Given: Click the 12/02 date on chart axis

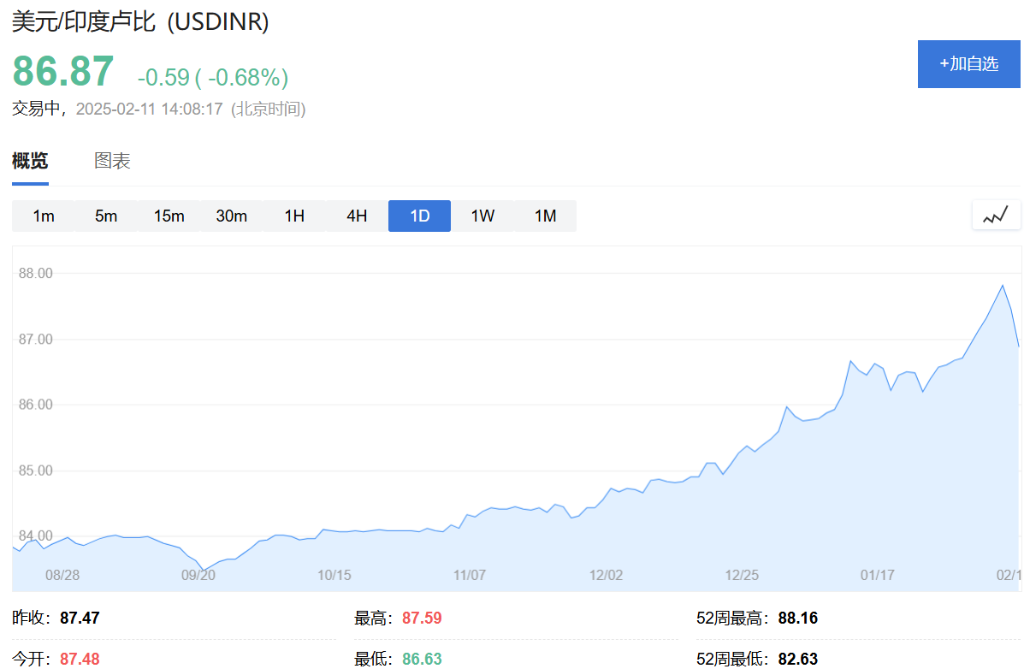Looking at the screenshot, I should click(x=606, y=575).
